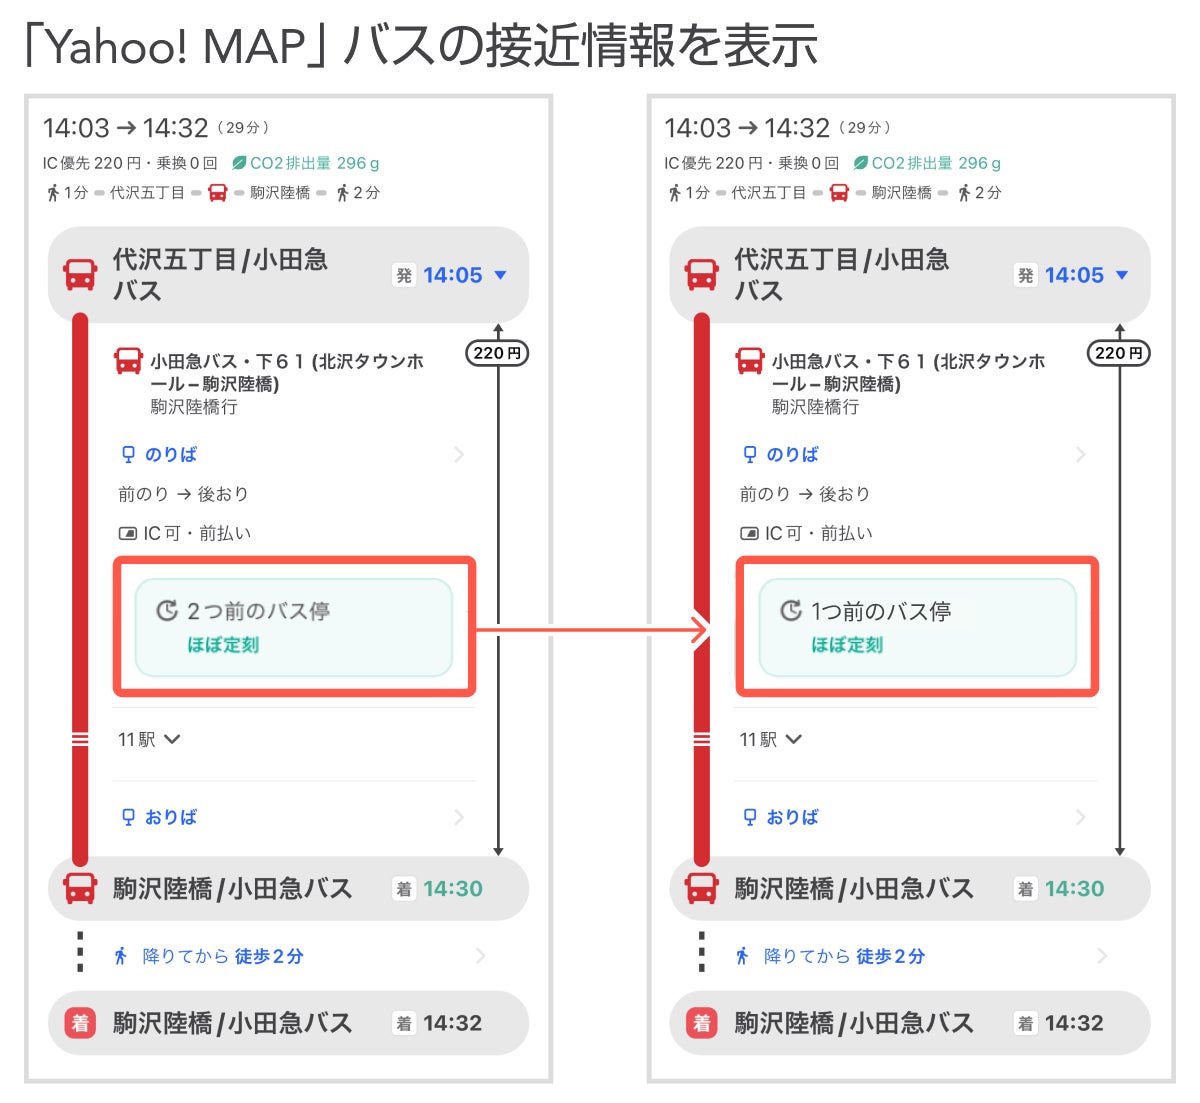
Task: Click final 駒沢陸橋/小田急バス 14:32 row left panel
Action: 288,1023
